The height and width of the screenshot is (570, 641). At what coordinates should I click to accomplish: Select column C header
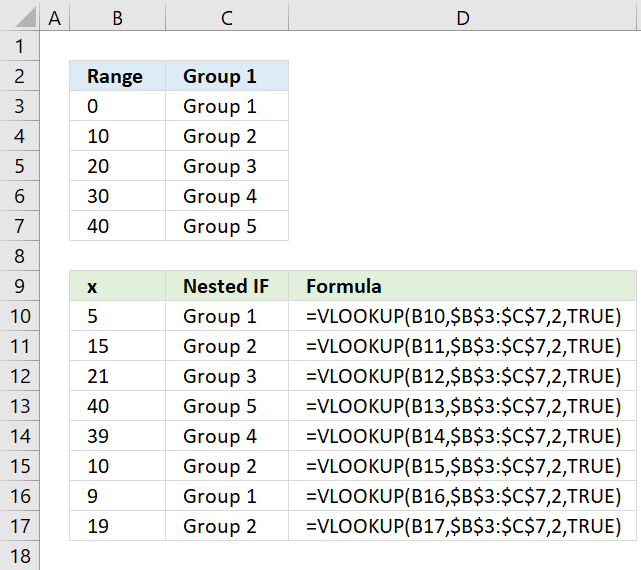(x=227, y=16)
